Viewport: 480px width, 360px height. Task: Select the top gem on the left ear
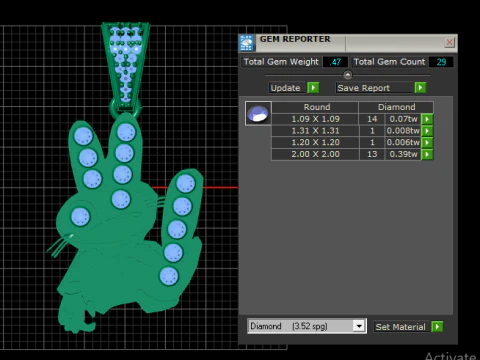pyautogui.click(x=83, y=136)
